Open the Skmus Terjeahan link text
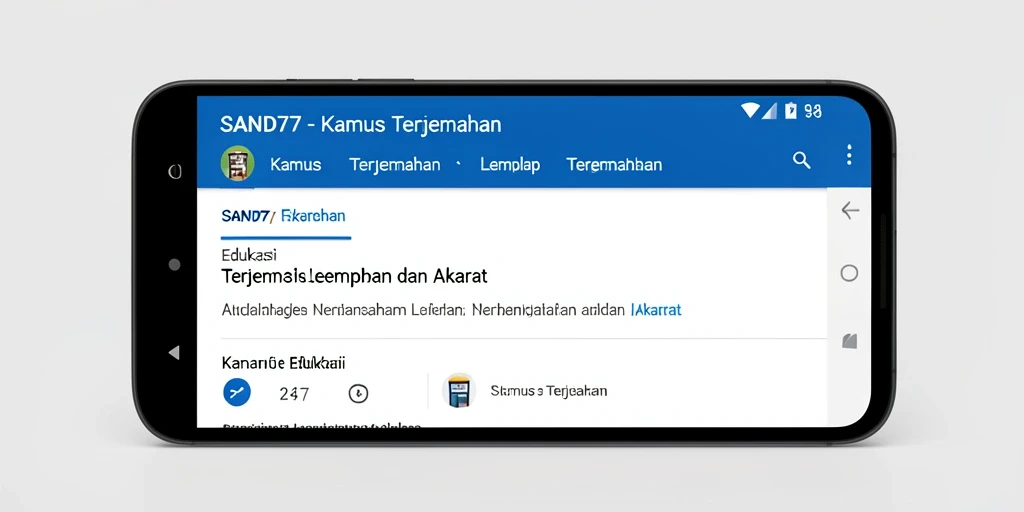Viewport: 1024px width, 512px height. (x=549, y=391)
